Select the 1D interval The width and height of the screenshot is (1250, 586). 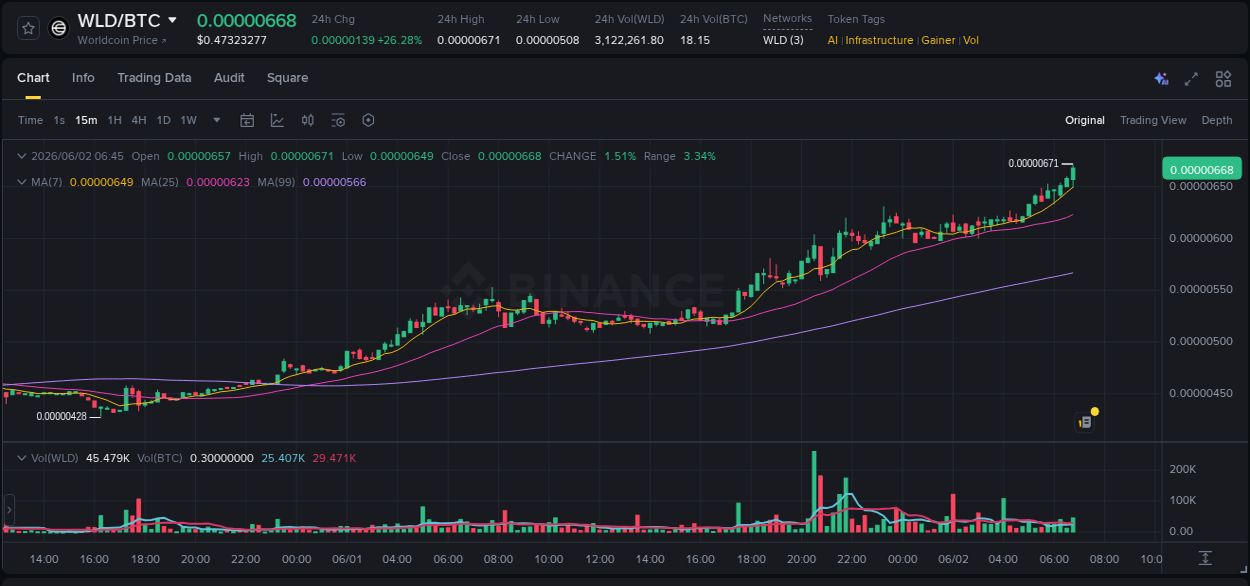[x=163, y=120]
